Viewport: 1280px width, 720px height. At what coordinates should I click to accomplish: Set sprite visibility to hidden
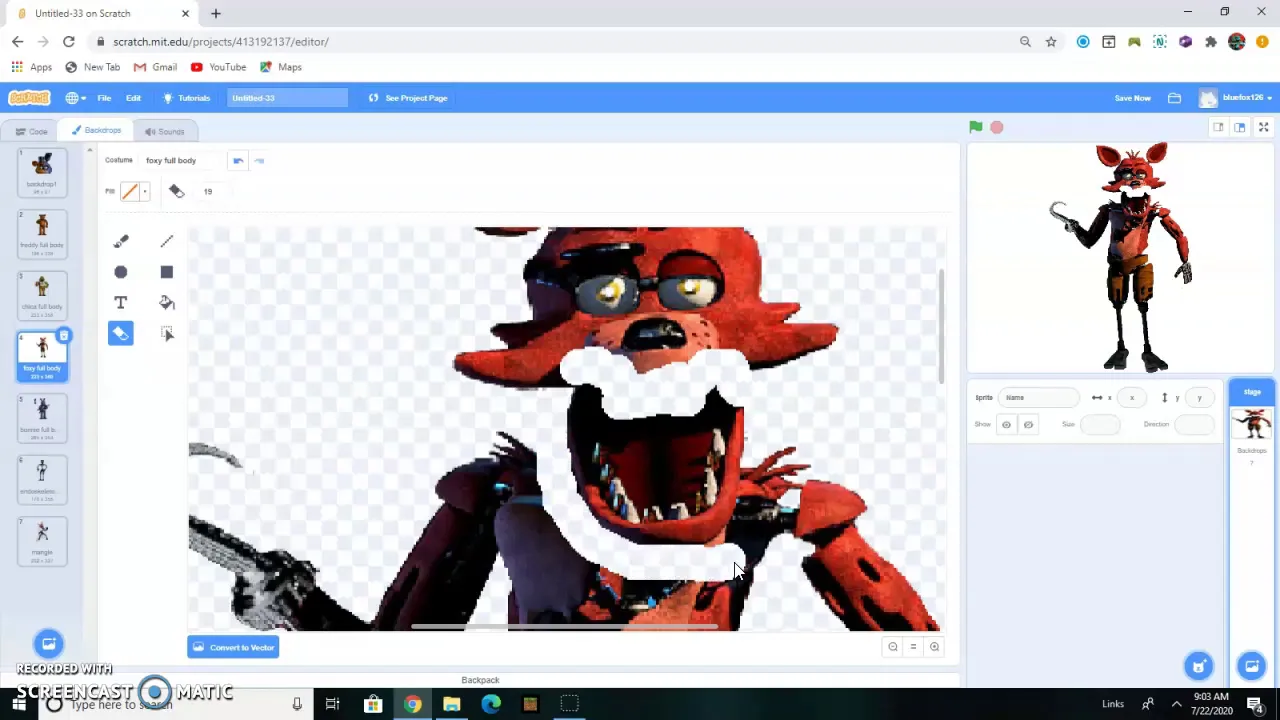1028,425
